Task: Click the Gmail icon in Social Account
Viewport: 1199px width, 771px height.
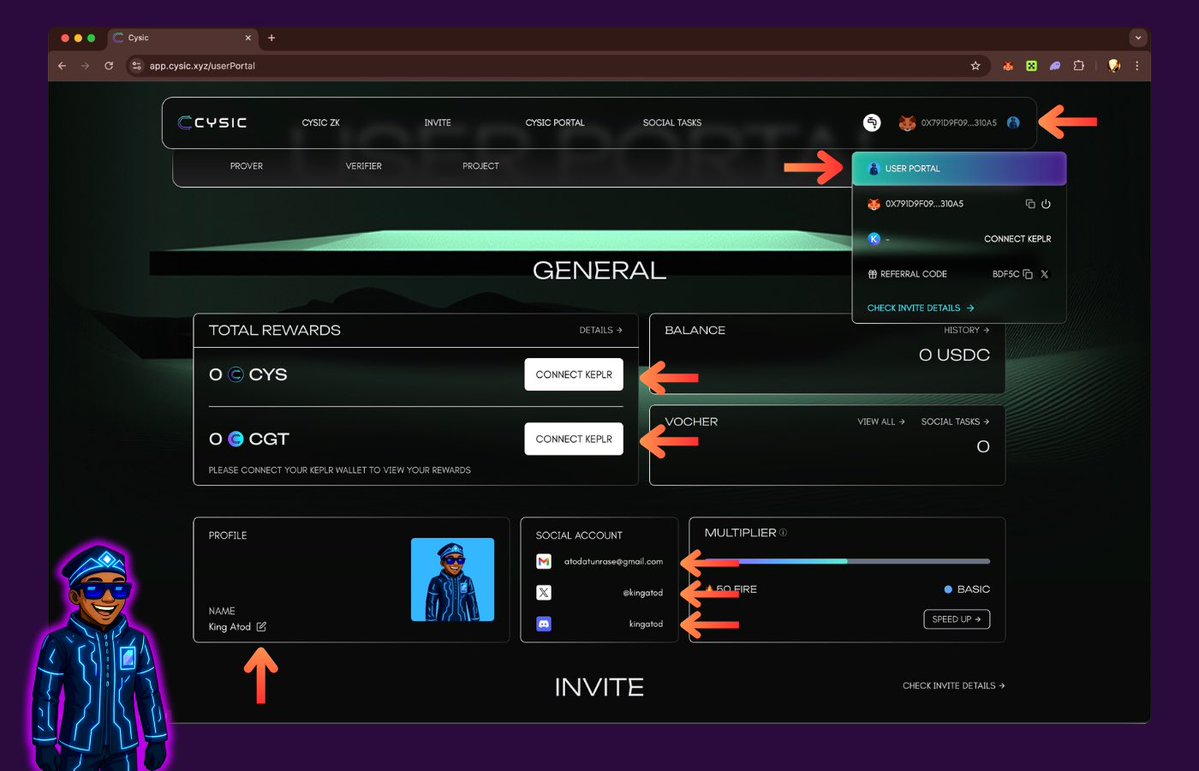Action: click(x=544, y=561)
